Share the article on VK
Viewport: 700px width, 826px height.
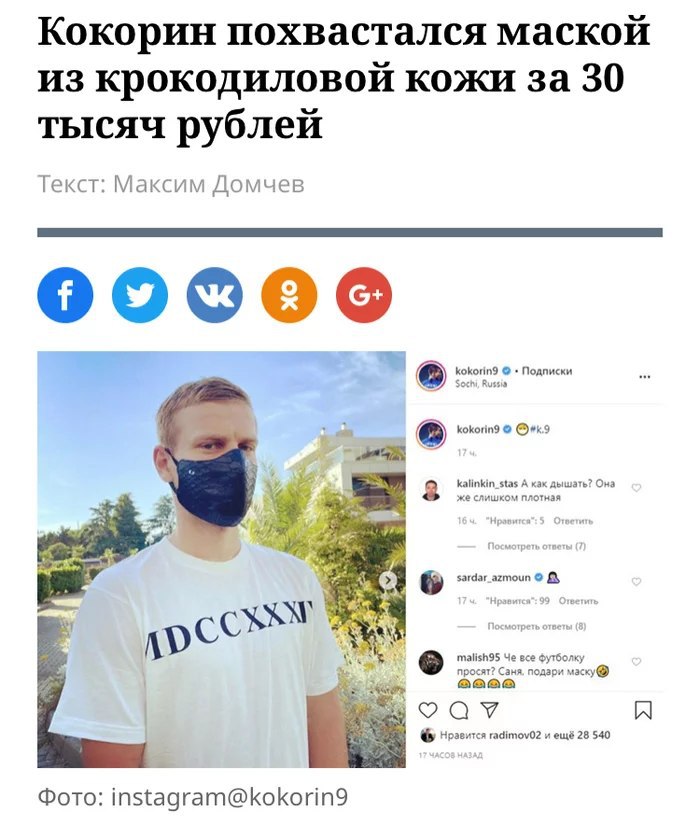click(215, 295)
